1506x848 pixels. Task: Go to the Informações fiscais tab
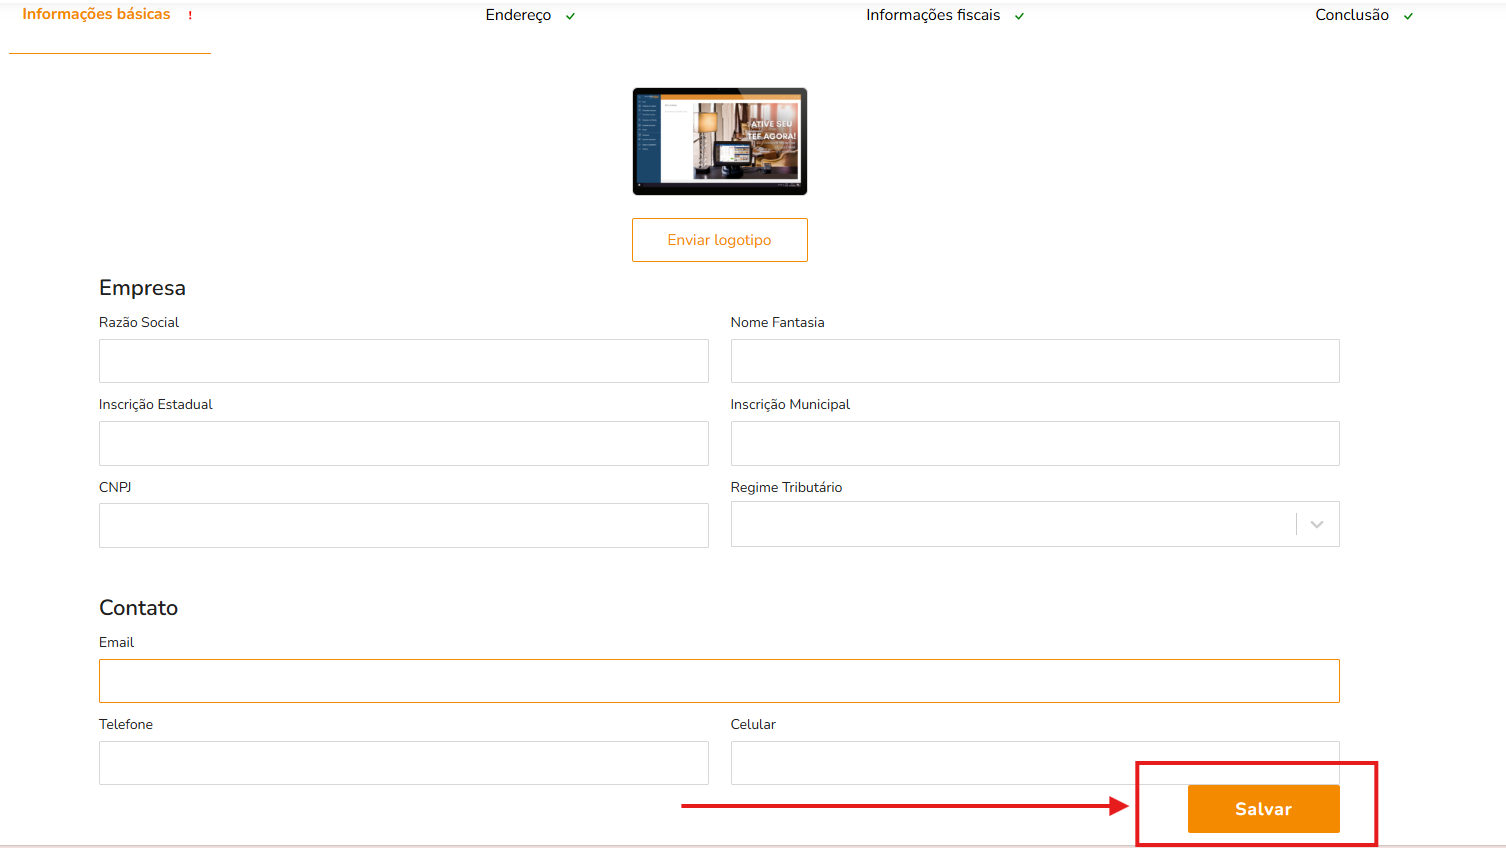click(x=933, y=15)
